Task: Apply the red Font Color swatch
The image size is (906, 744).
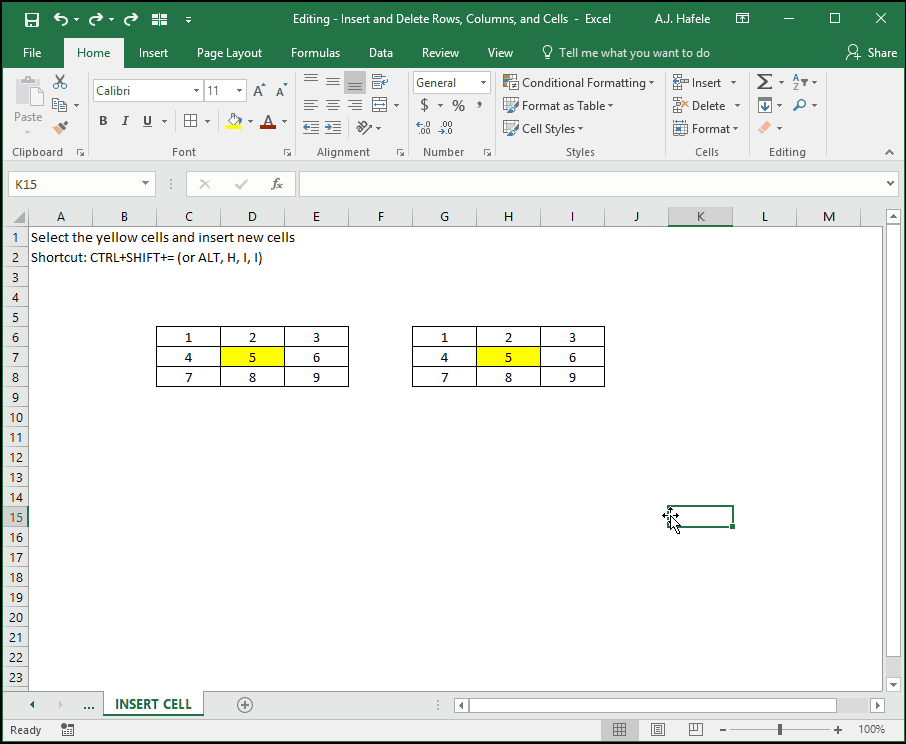Action: [268, 121]
